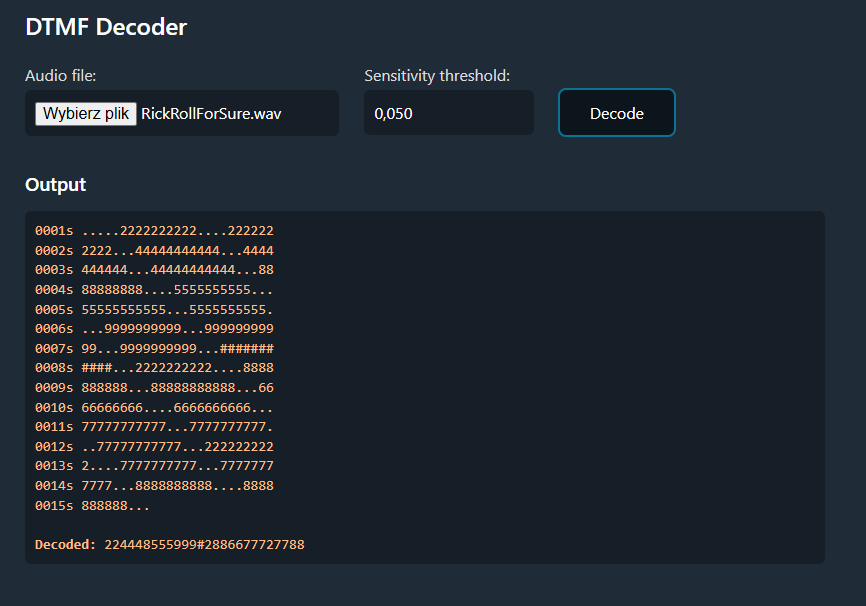Screen dimensions: 866x606
Task: Click the Decode button
Action: coord(616,112)
